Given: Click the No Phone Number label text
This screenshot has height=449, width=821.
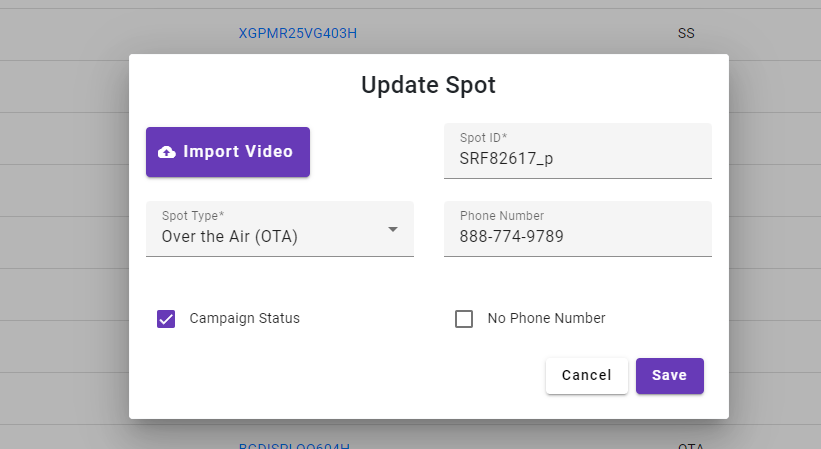Looking at the screenshot, I should point(546,318).
